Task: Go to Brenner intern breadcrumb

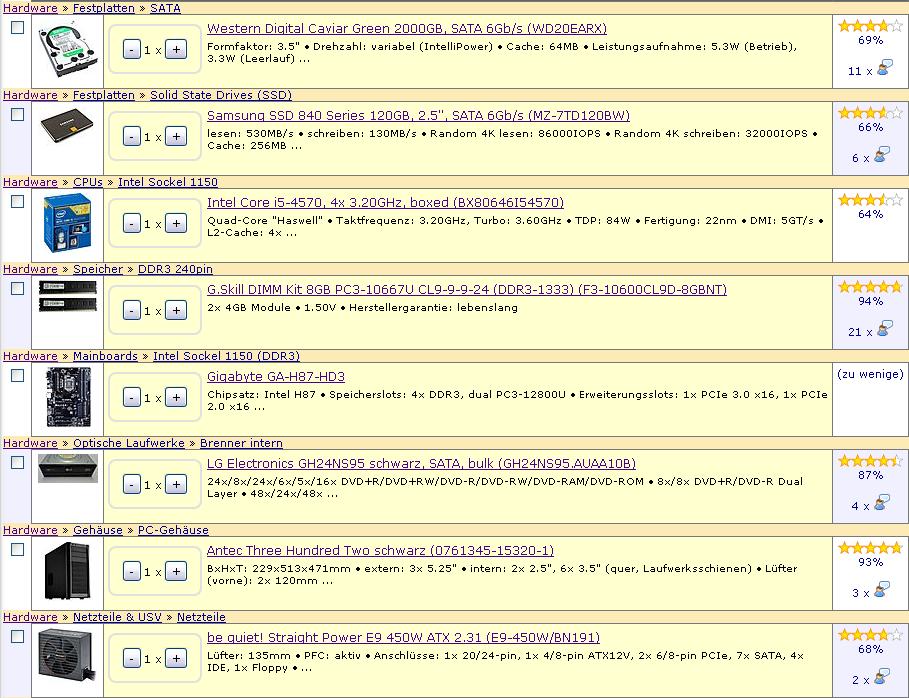Action: (x=241, y=443)
